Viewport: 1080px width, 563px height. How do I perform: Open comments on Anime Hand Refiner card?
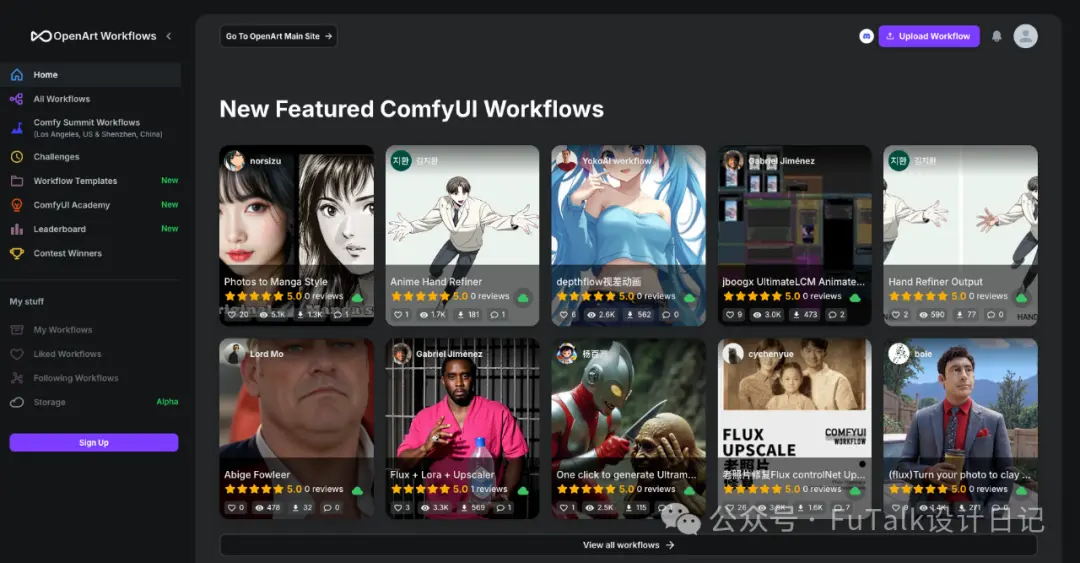[x=498, y=314]
